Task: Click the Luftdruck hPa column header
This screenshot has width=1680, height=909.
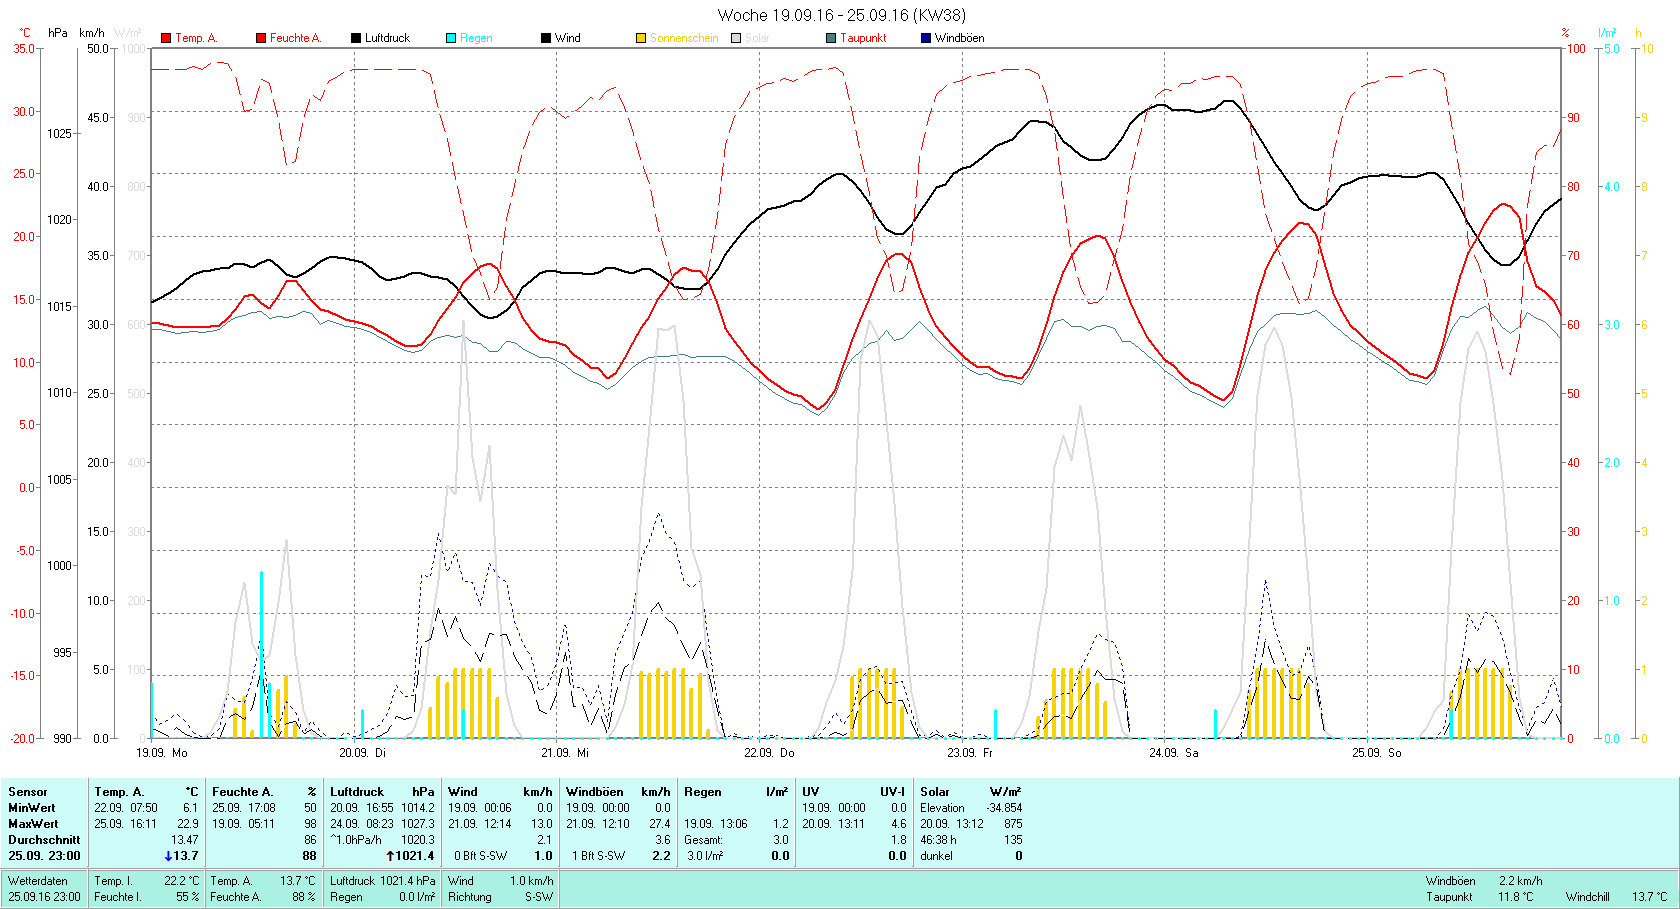Action: [383, 792]
